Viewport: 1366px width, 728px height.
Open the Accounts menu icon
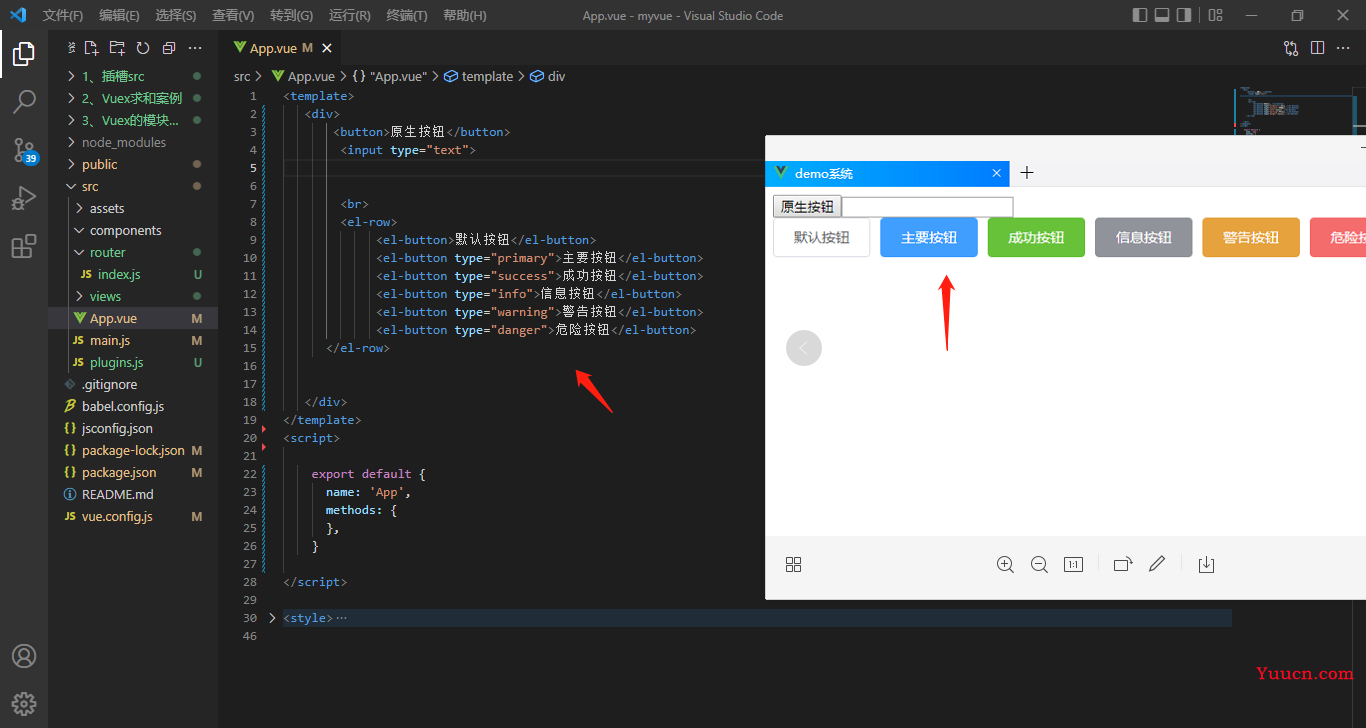pos(24,656)
